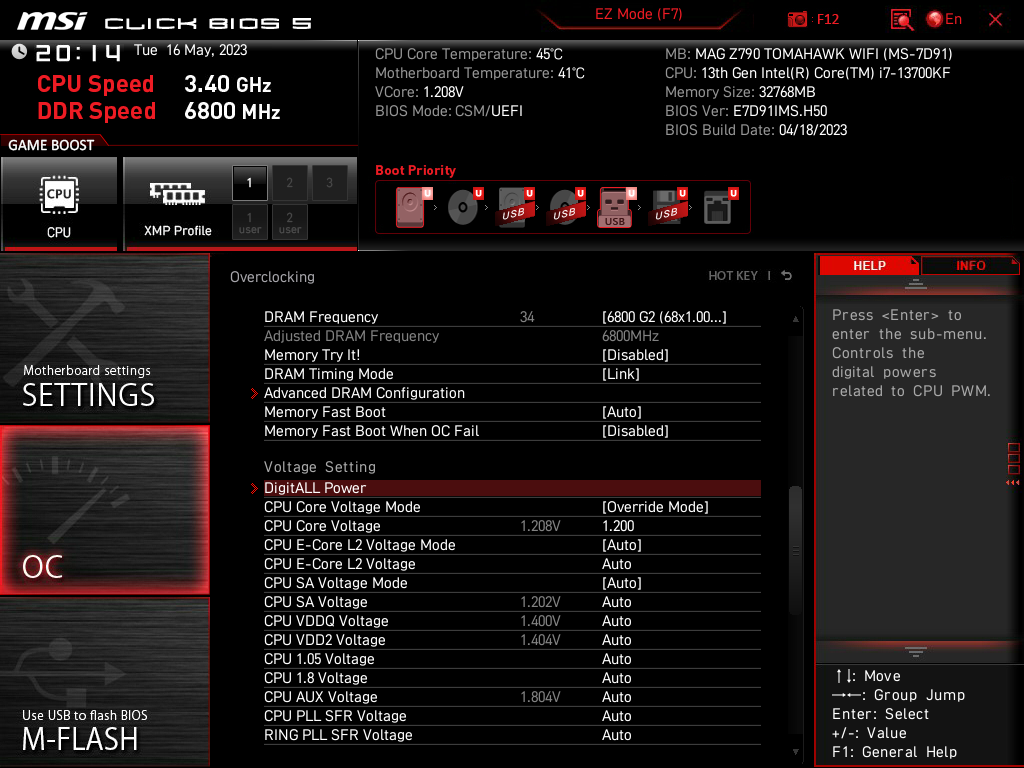This screenshot has width=1024, height=768.
Task: Select the USB hard disk boot icon
Action: tap(515, 207)
